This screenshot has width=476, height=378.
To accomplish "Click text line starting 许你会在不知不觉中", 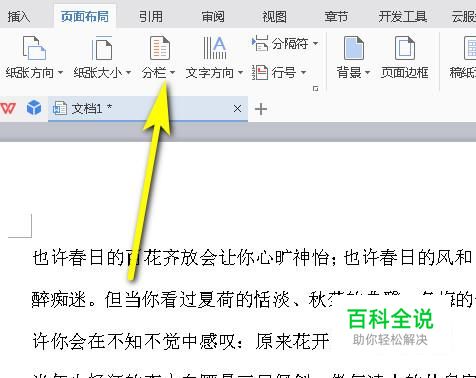I will pos(181,341).
